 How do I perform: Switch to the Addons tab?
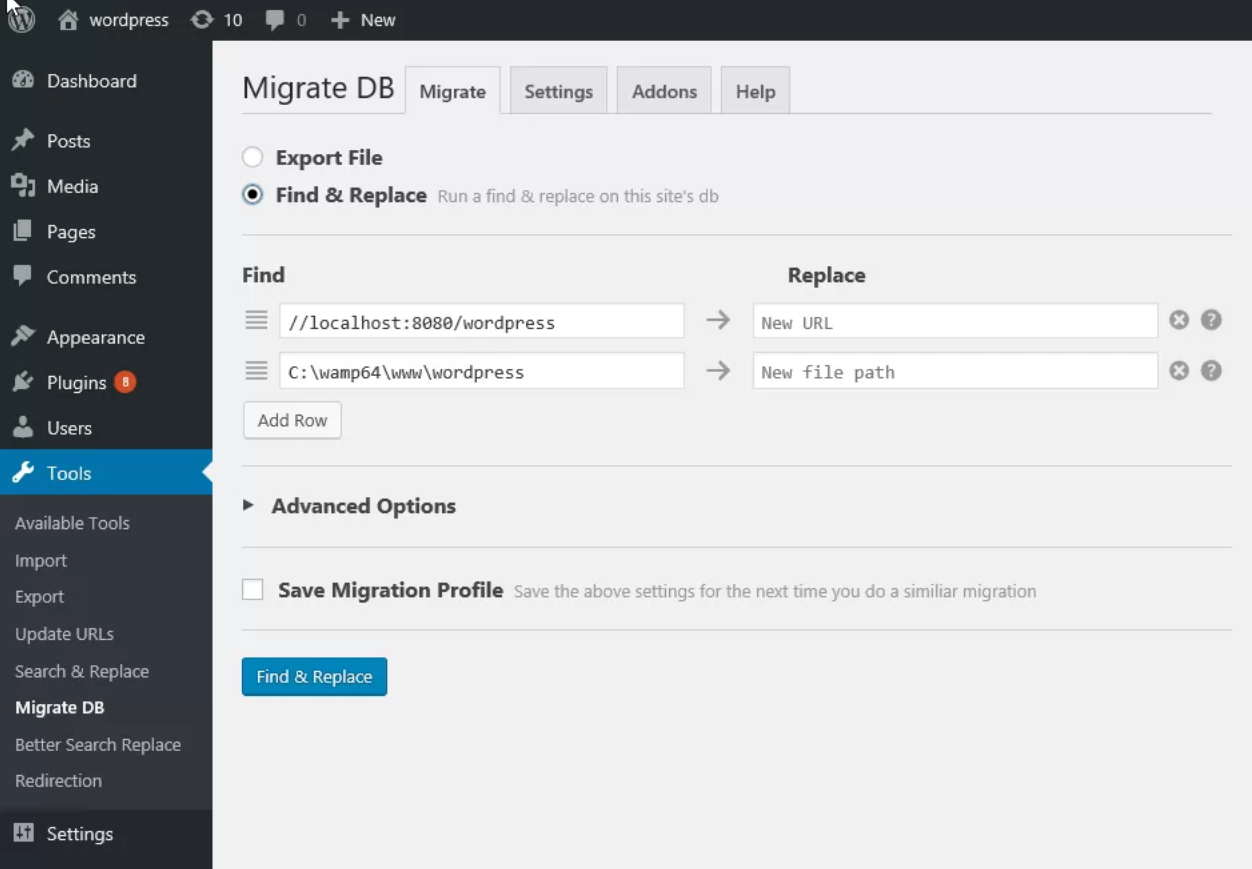tap(664, 91)
